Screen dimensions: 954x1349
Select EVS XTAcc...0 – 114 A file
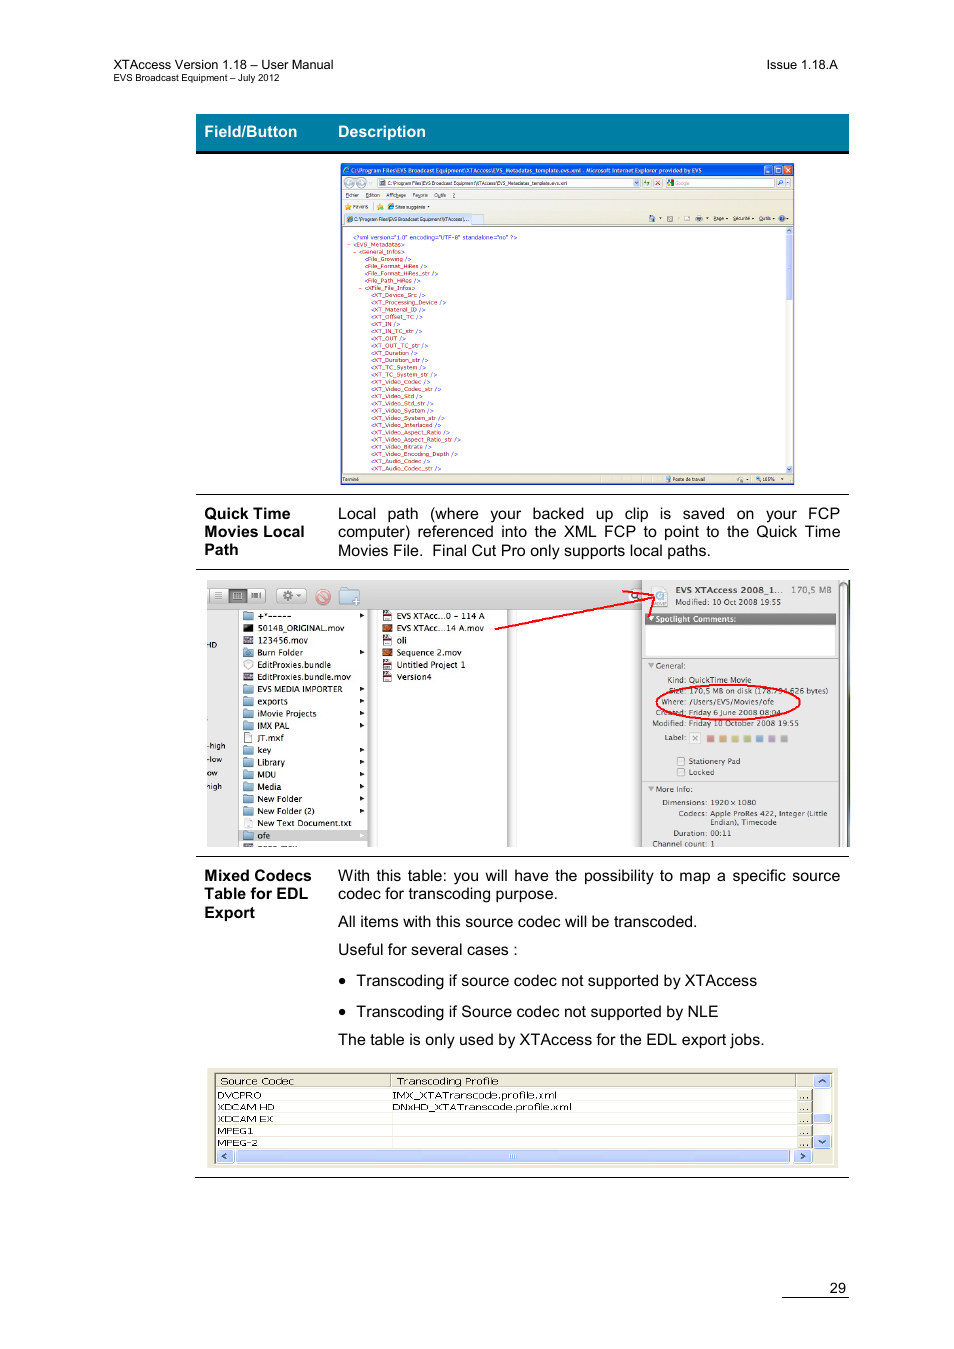click(434, 616)
